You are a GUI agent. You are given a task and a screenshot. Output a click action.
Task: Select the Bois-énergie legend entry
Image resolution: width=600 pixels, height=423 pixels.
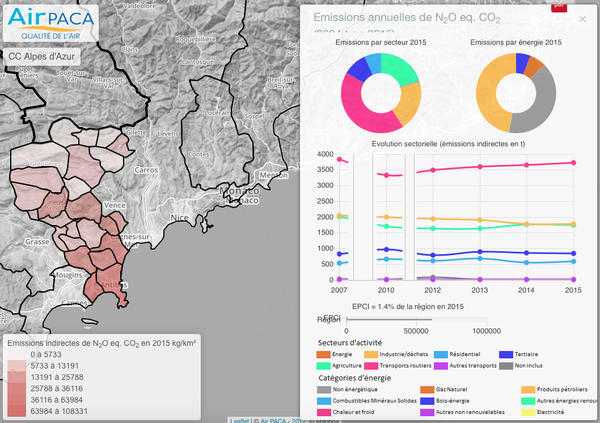[428, 400]
